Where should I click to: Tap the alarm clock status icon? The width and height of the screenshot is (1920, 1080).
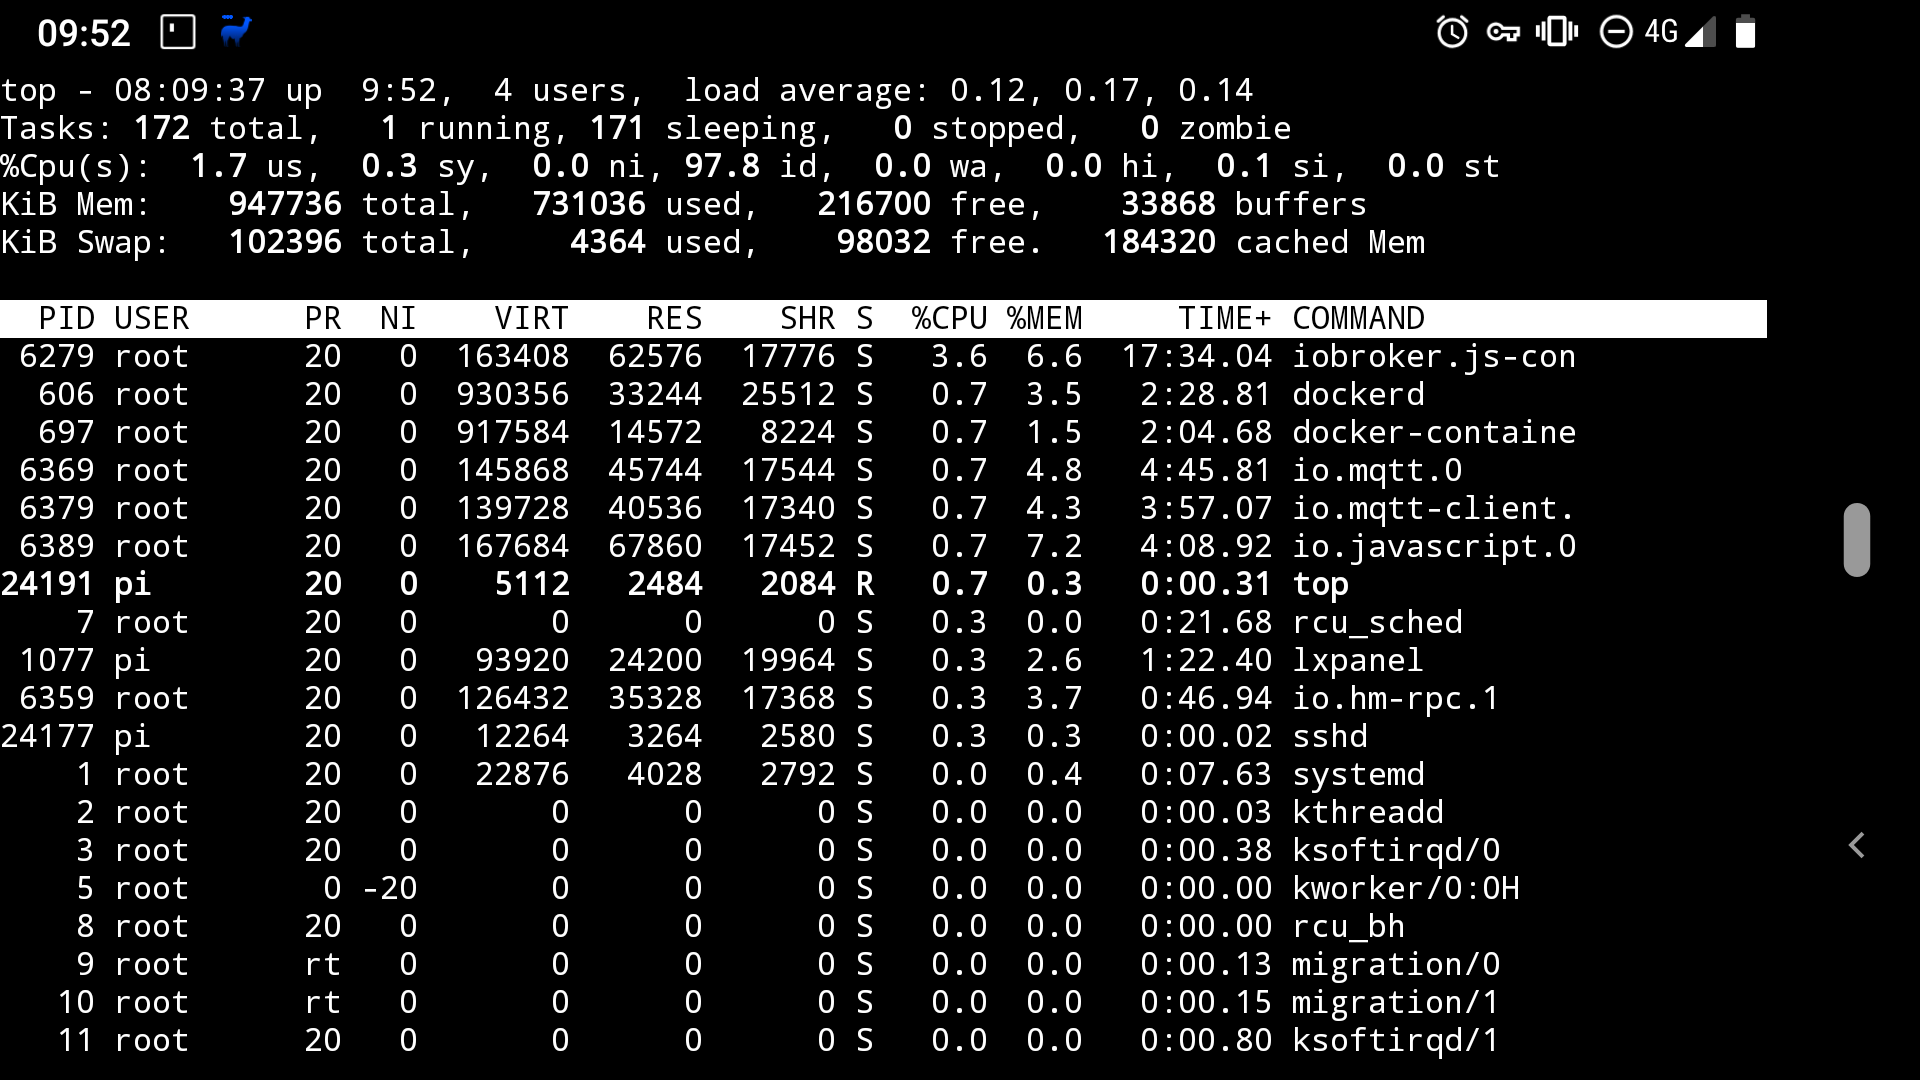coord(1451,32)
